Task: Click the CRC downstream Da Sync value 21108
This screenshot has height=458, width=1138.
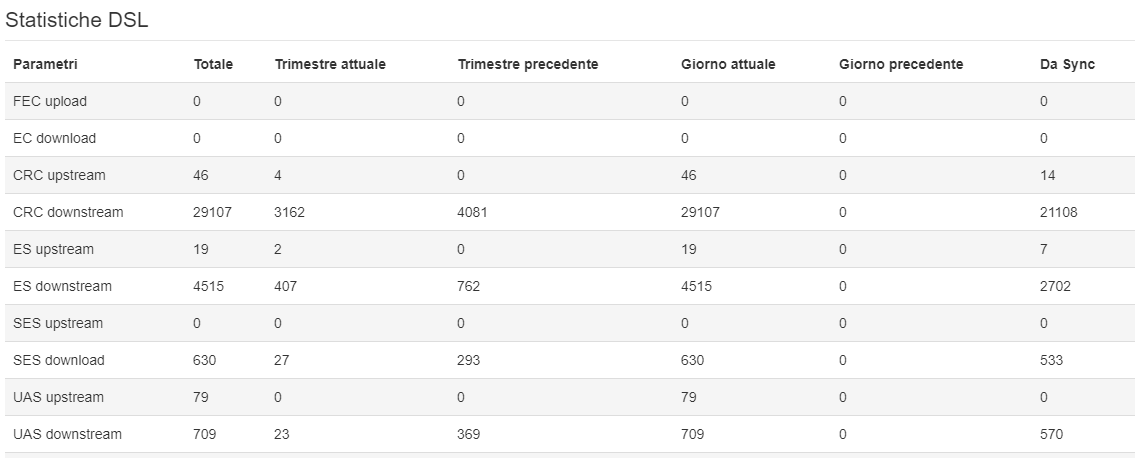Action: coord(1058,213)
